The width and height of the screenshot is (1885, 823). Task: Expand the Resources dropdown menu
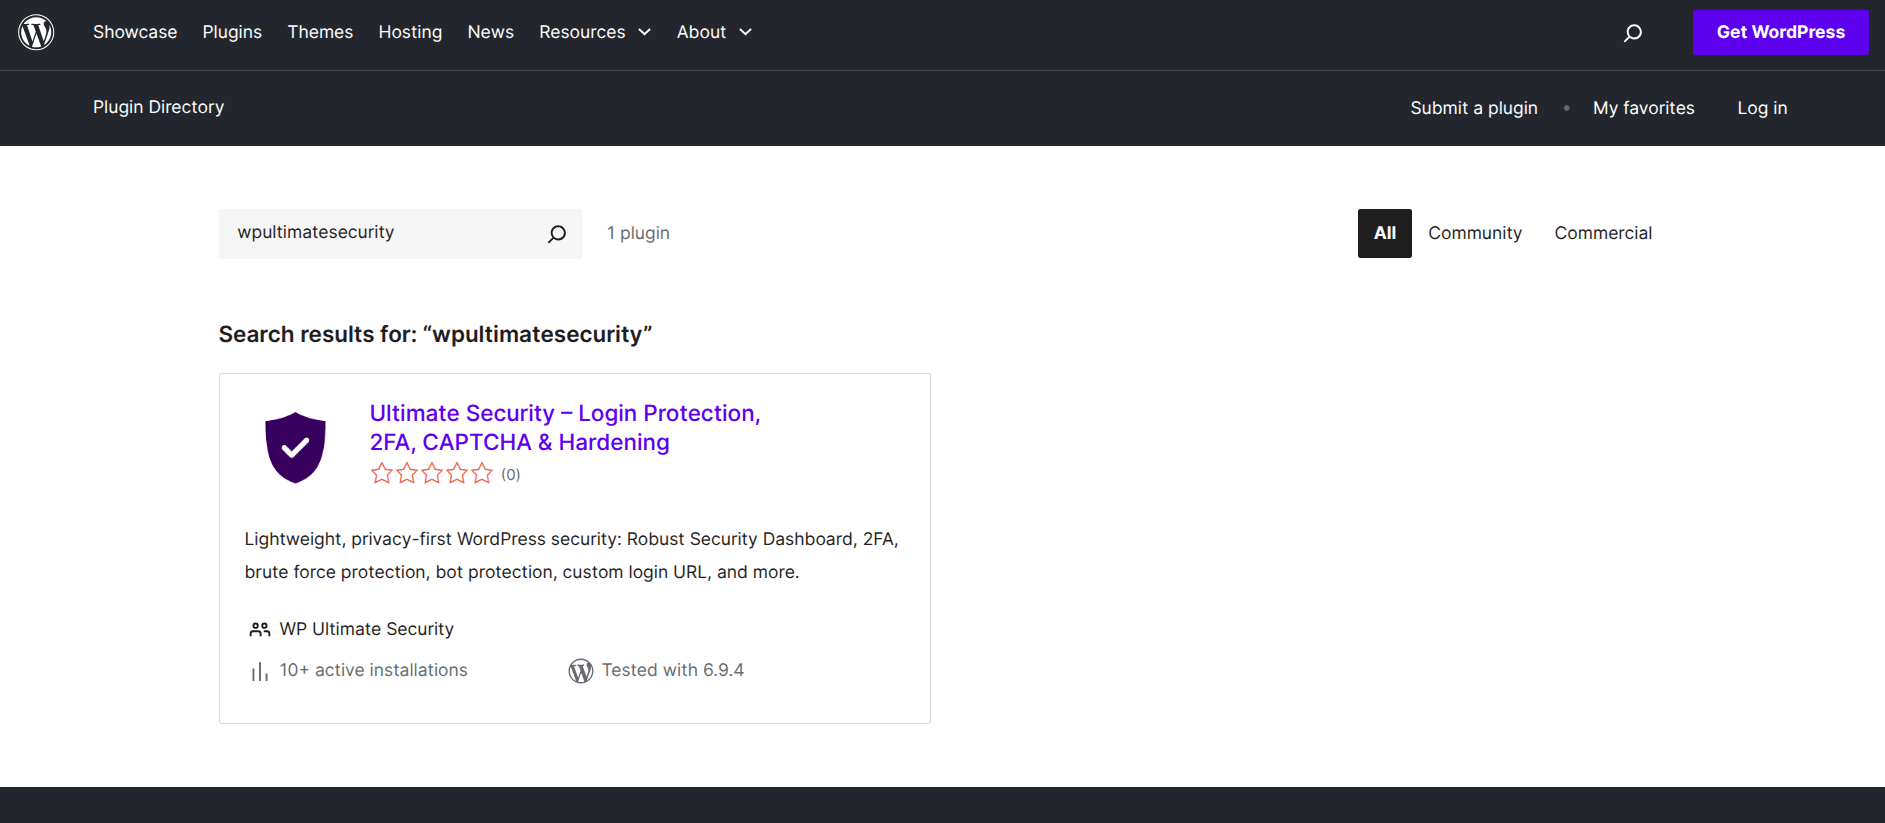click(595, 32)
